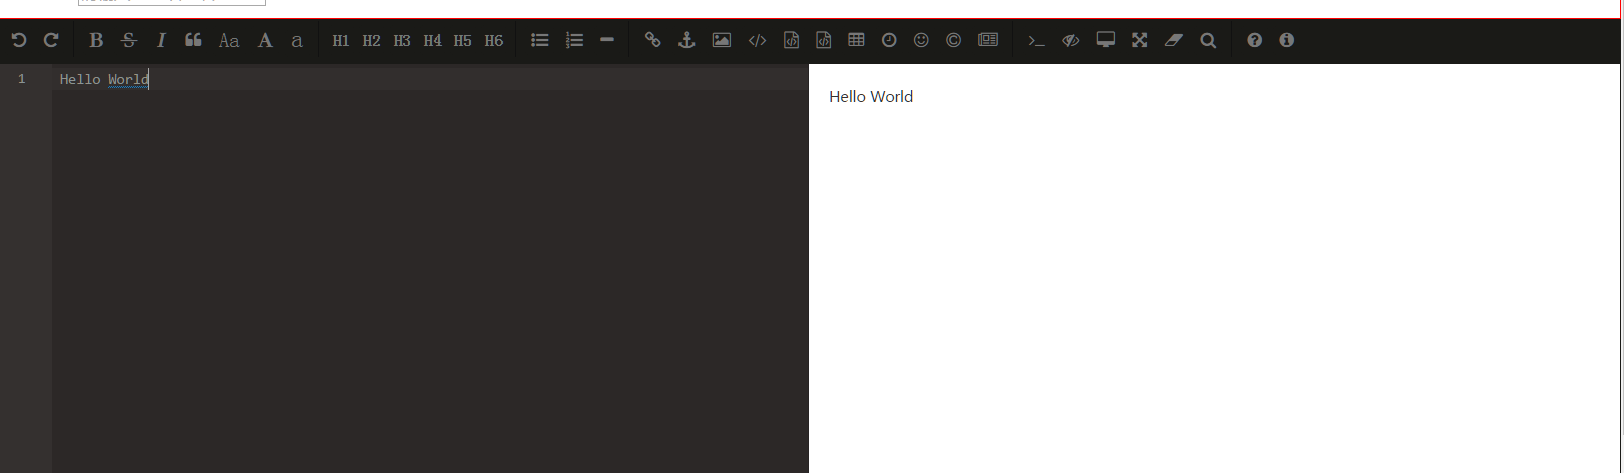Image resolution: width=1624 pixels, height=473 pixels.
Task: Insert H5 heading
Action: coord(462,40)
